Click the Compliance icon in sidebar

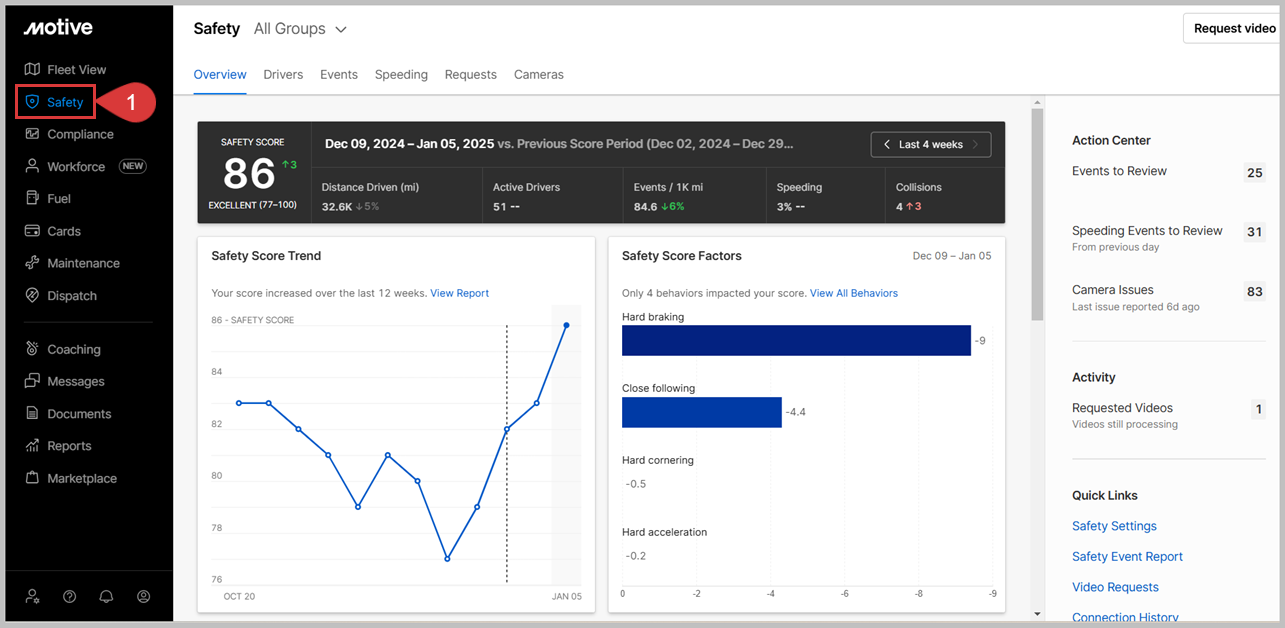32,134
